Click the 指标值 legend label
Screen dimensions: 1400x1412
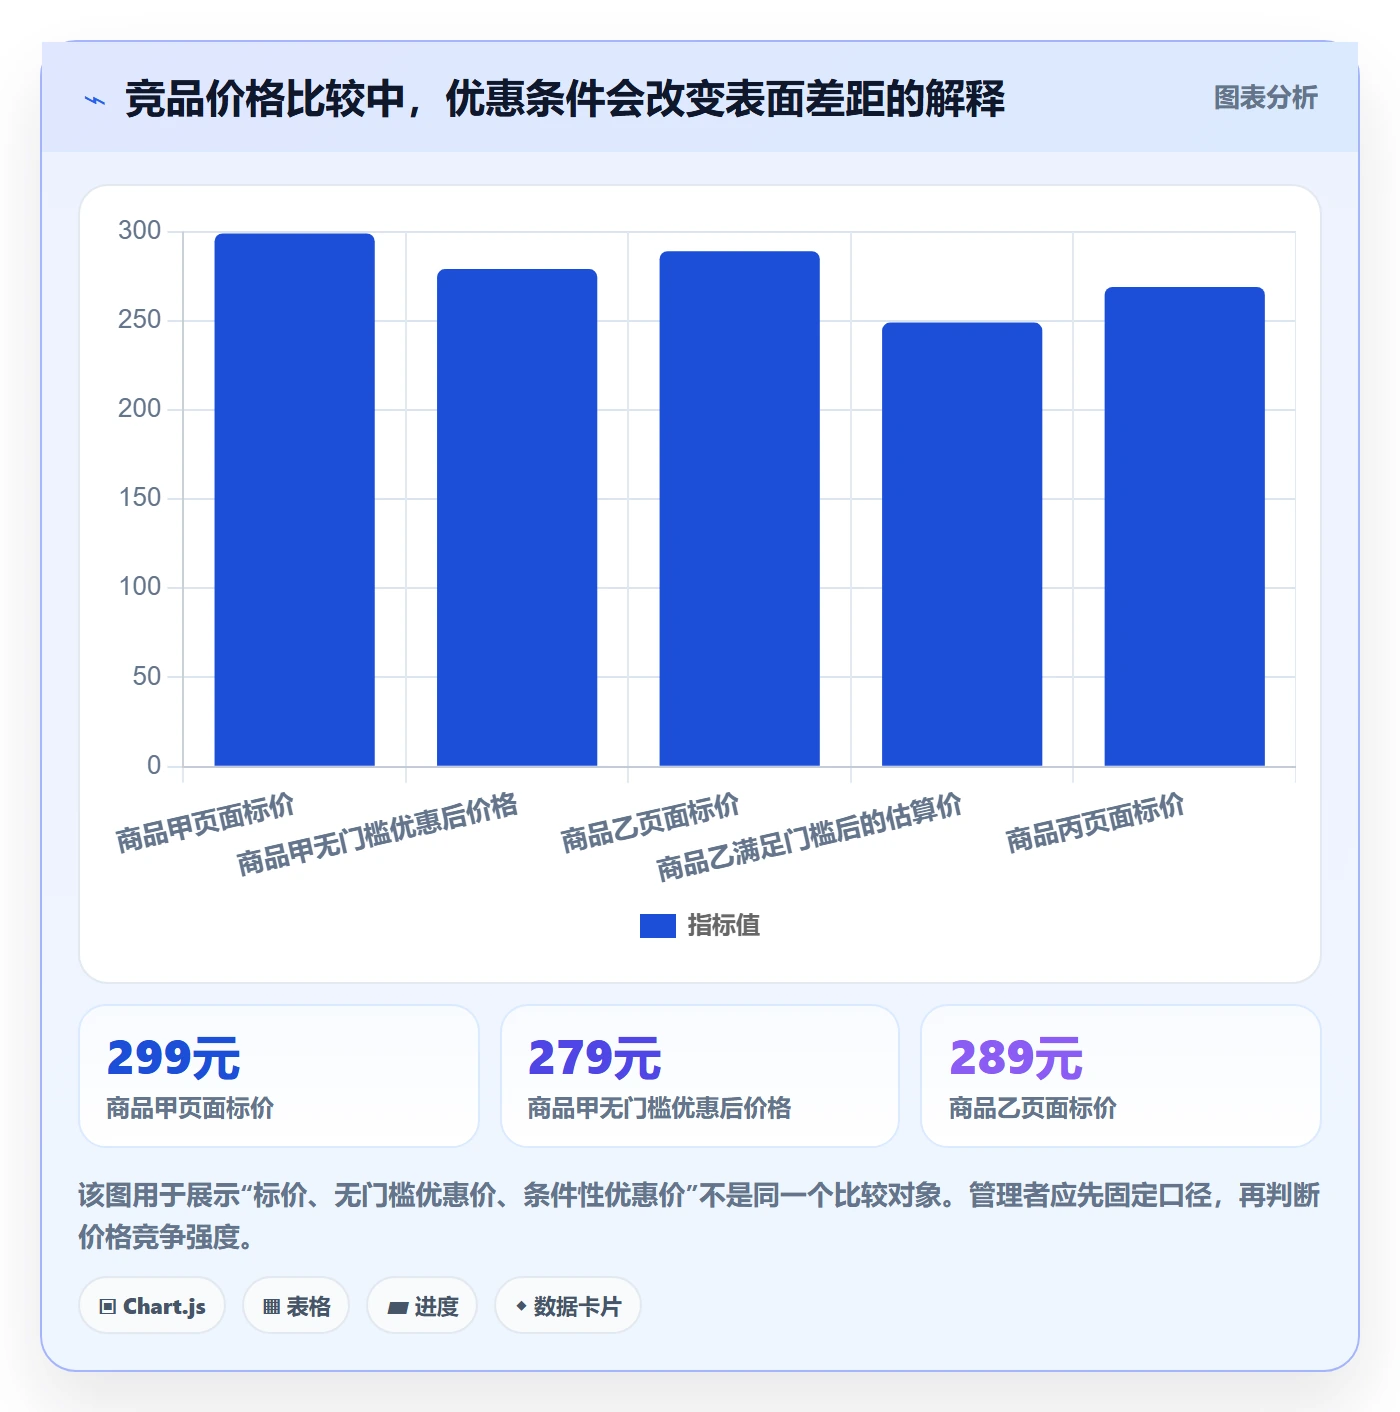[723, 926]
